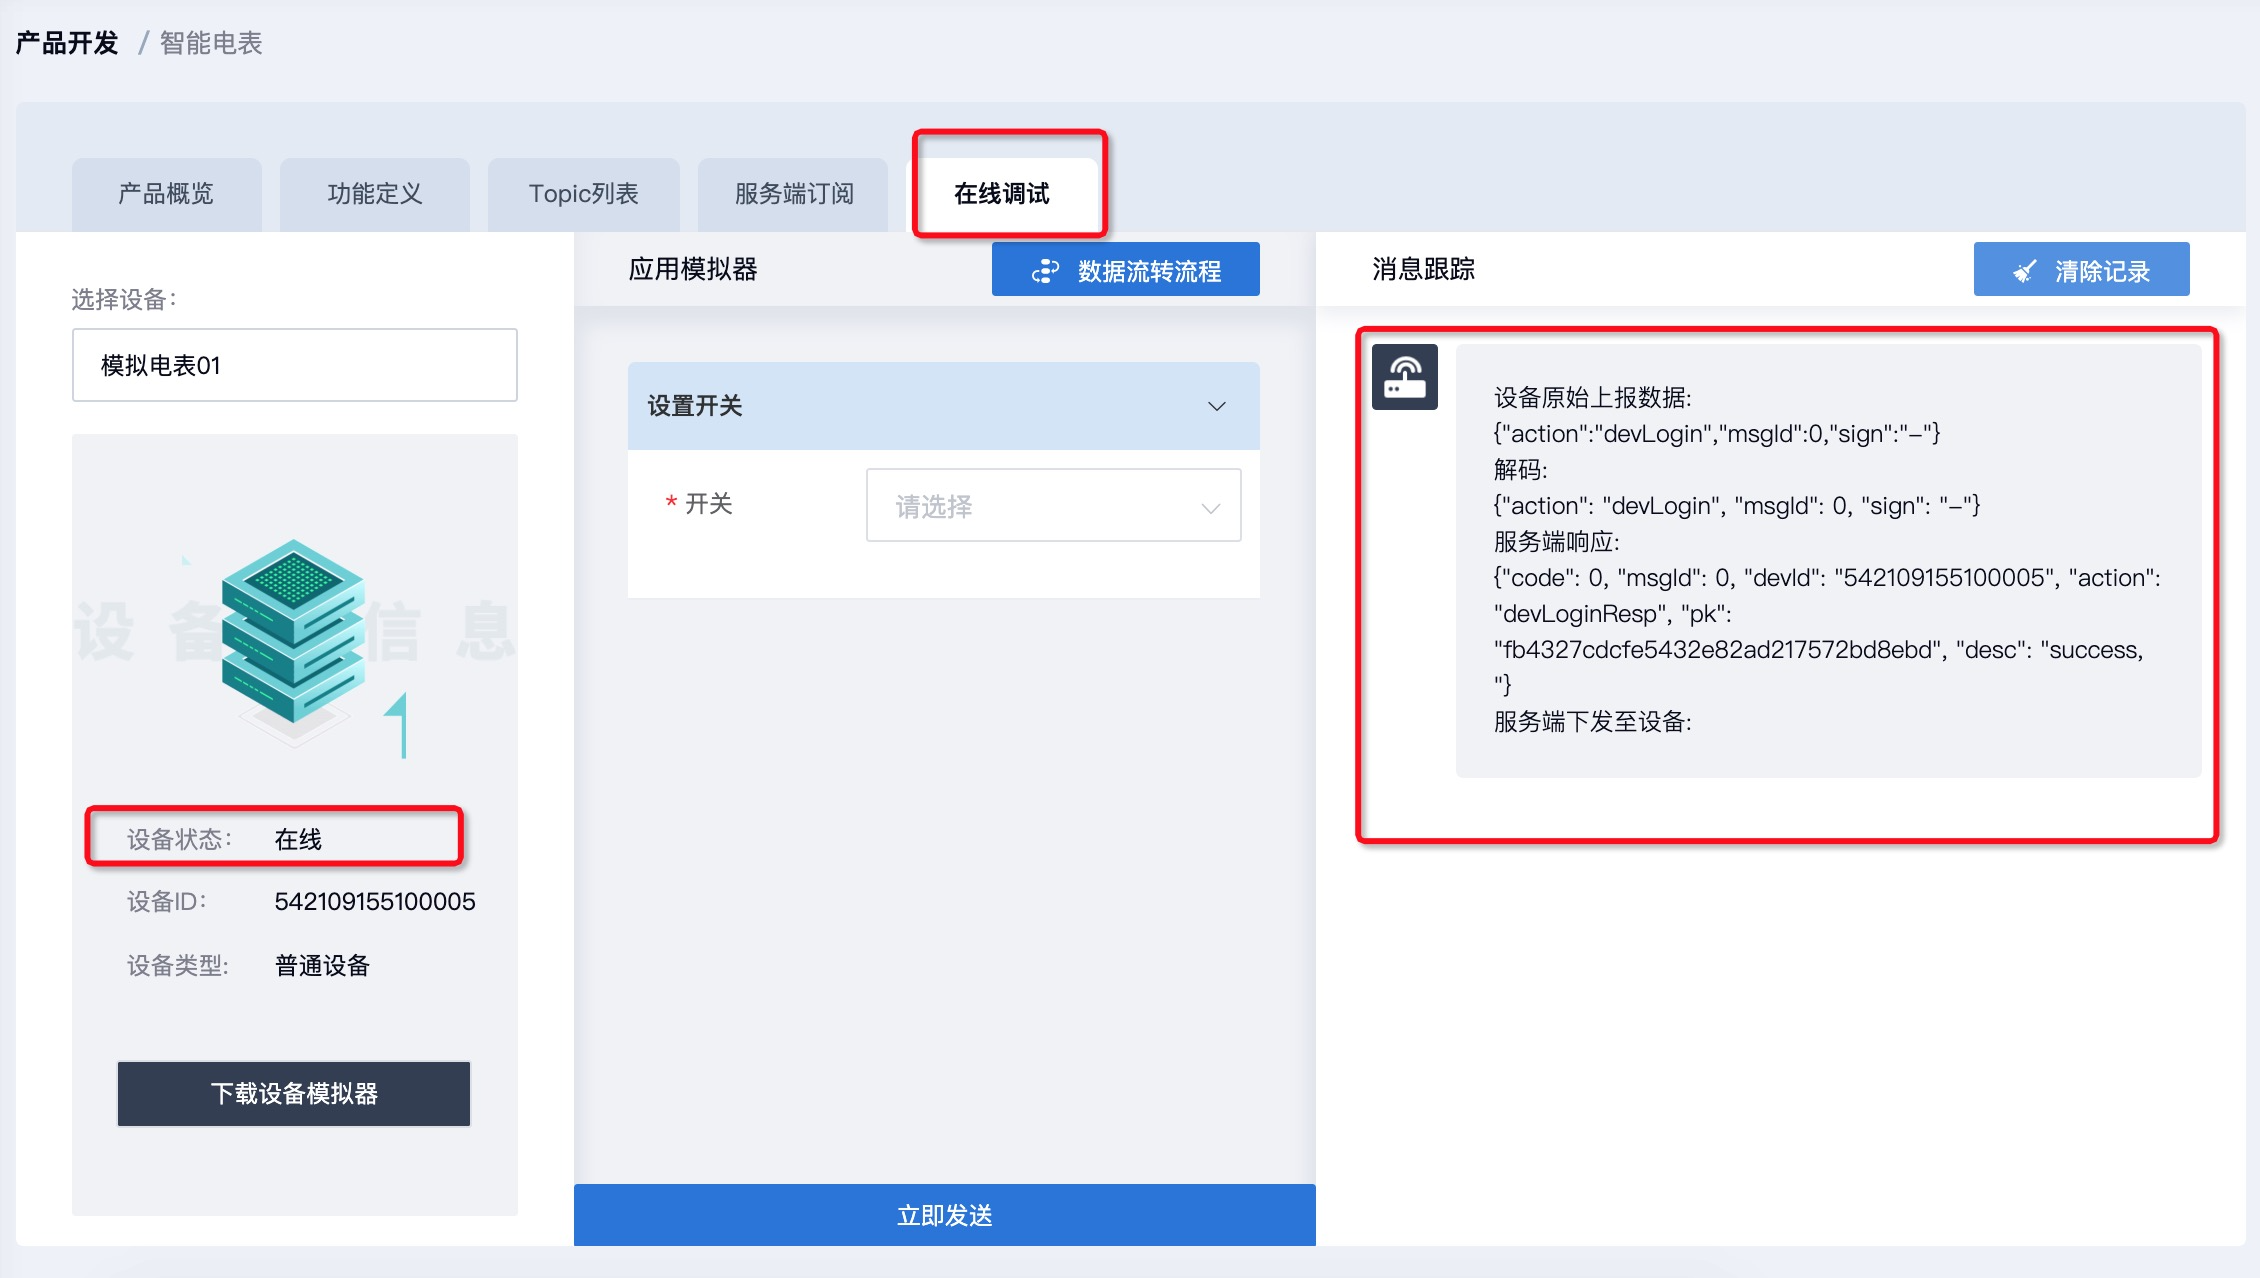The width and height of the screenshot is (2260, 1278).
Task: Select the 在线调试 tab
Action: [1001, 194]
